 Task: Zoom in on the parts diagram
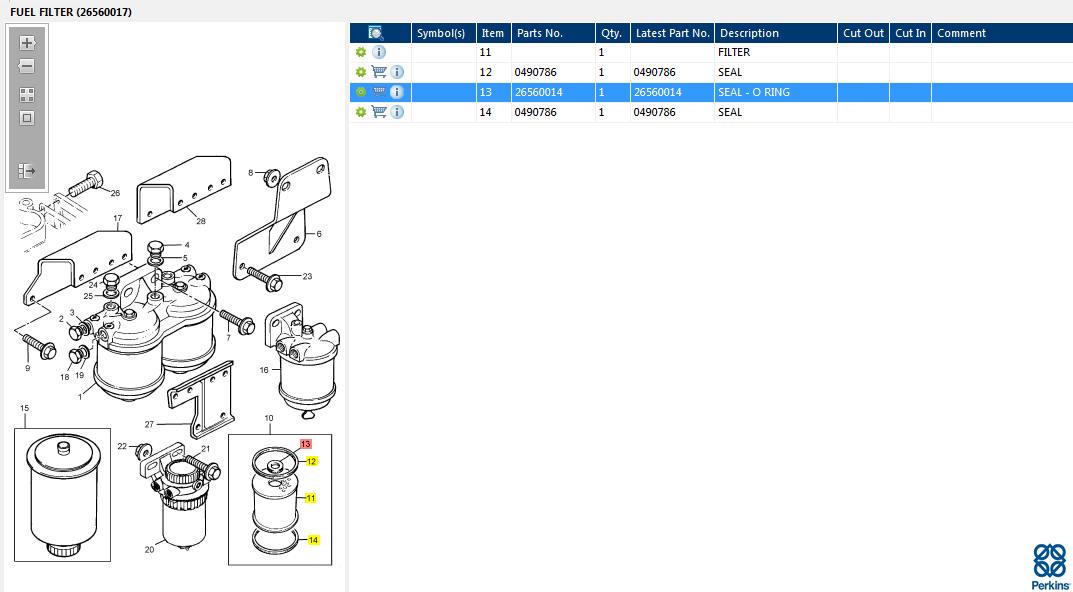click(27, 43)
